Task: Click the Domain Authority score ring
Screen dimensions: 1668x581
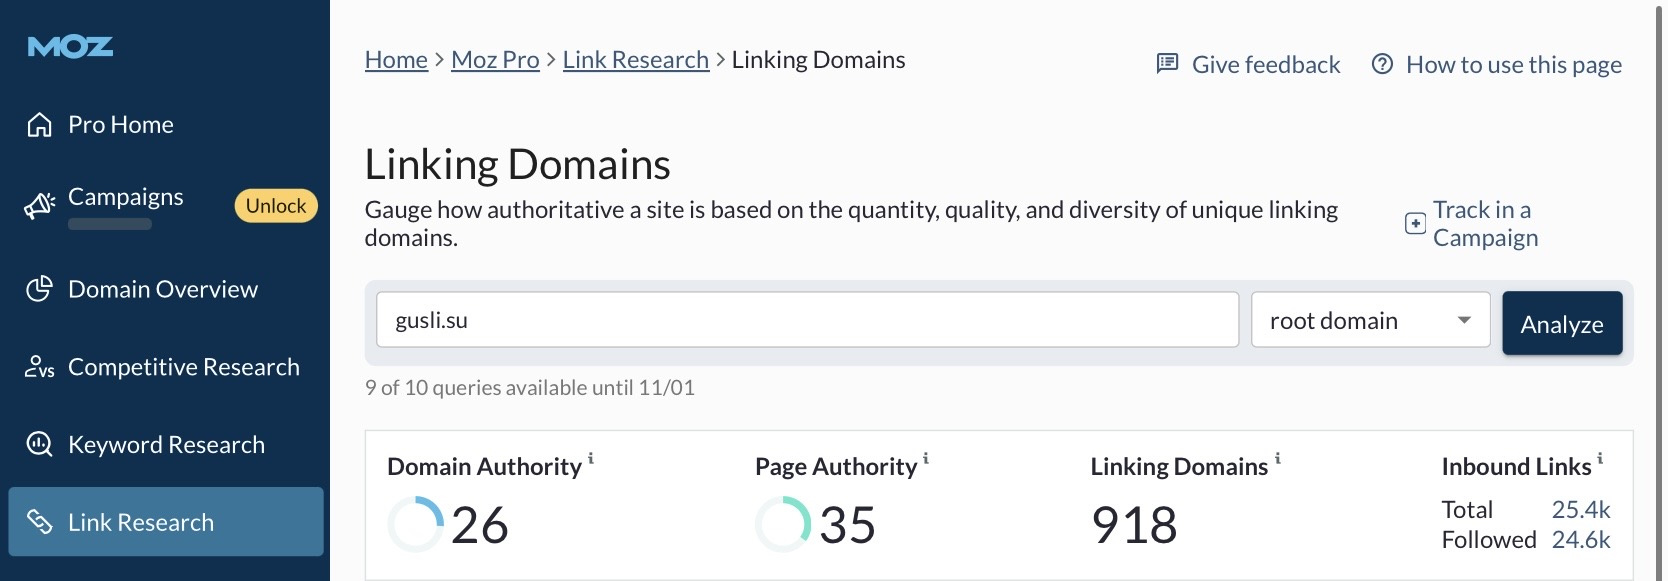Action: click(415, 524)
